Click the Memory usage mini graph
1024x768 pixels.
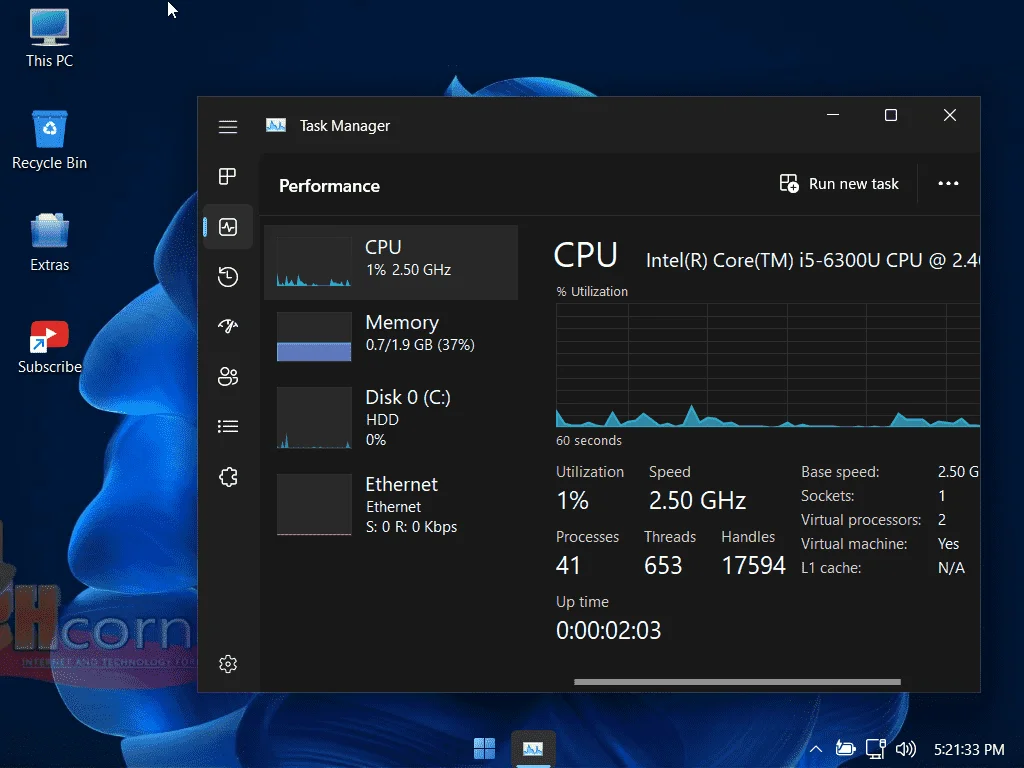(x=314, y=336)
